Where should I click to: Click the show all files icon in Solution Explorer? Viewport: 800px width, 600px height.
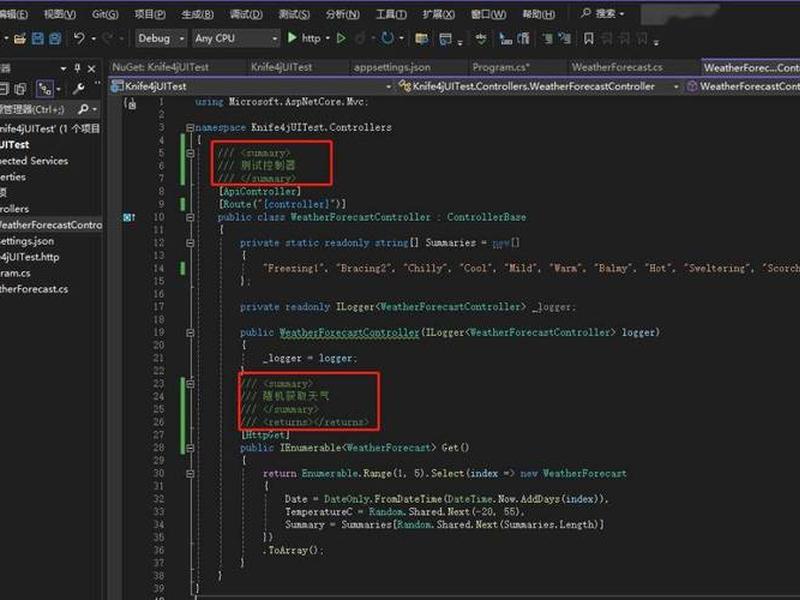(20, 89)
